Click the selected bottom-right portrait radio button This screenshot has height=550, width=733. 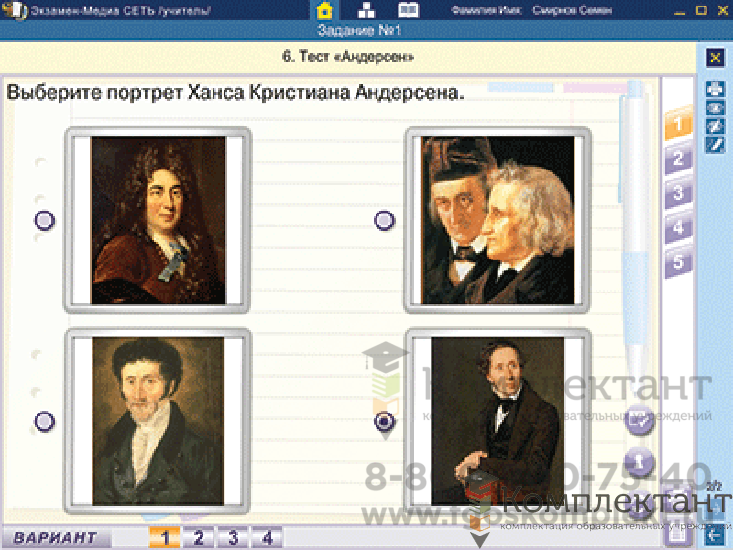coord(384,422)
